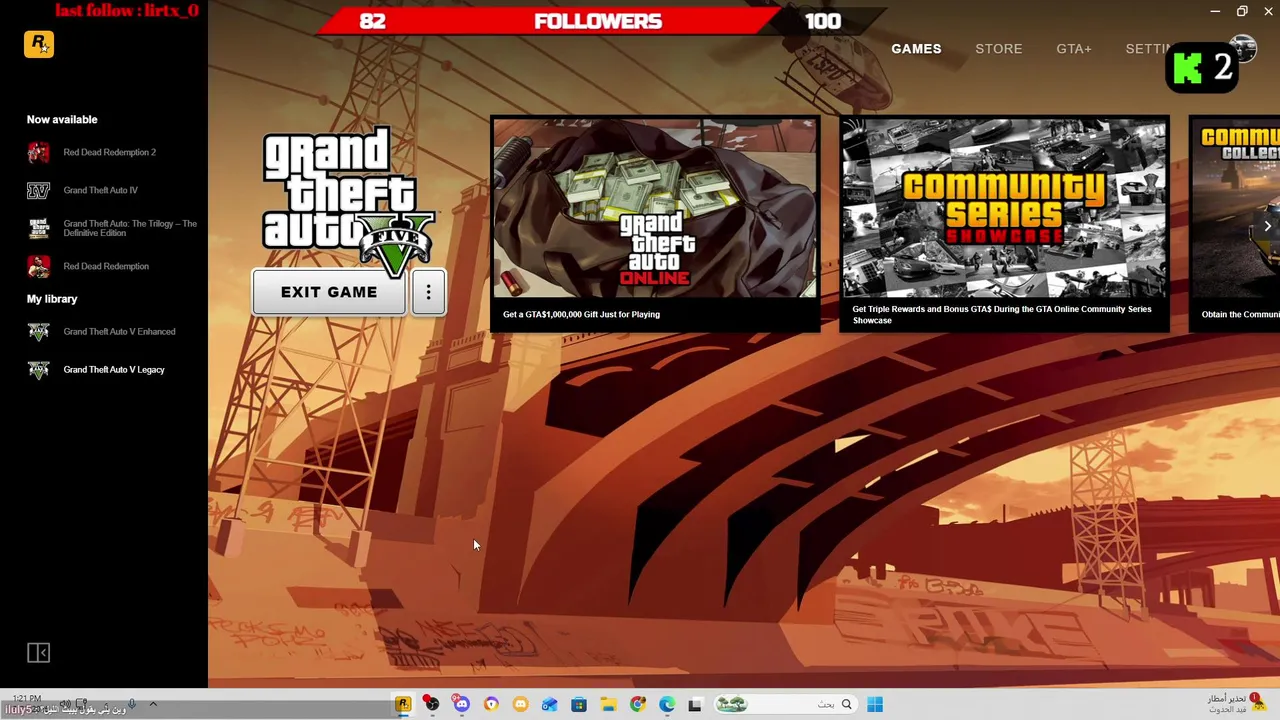Open the yellow chat app taskbar icon
Image resolution: width=1280 pixels, height=720 pixels.
[520, 704]
